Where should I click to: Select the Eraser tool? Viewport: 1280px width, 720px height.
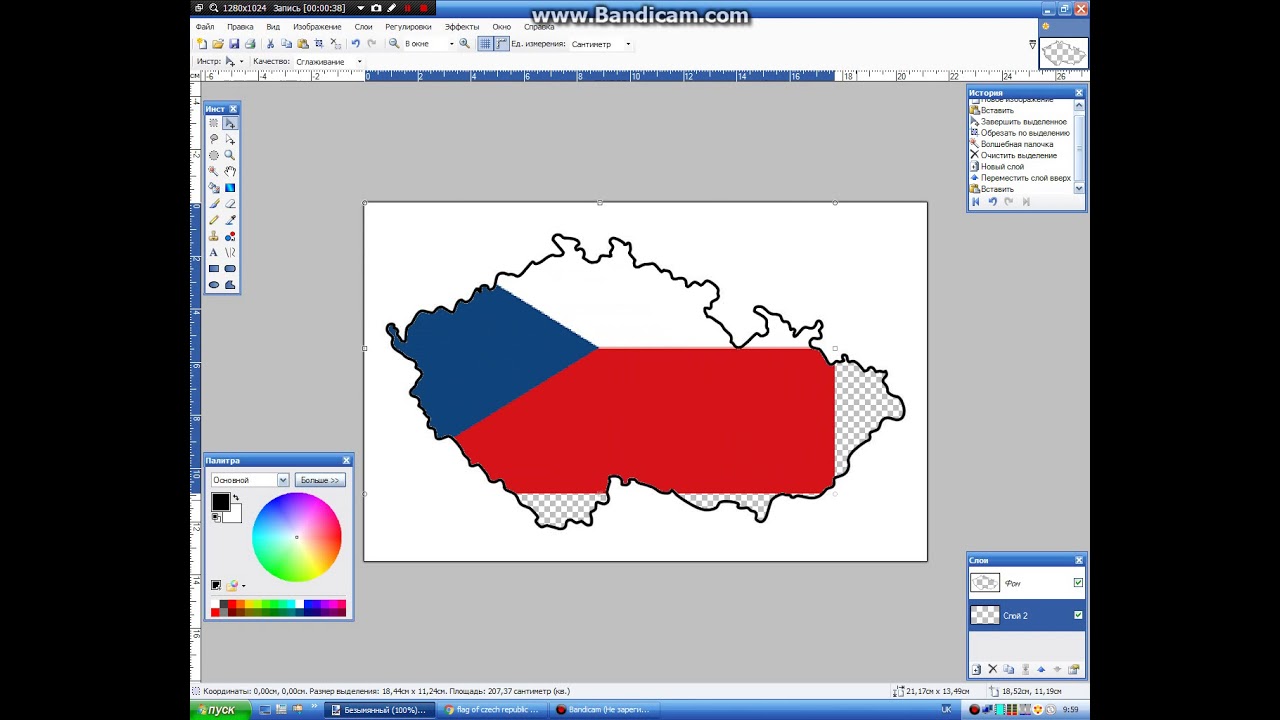coord(230,203)
